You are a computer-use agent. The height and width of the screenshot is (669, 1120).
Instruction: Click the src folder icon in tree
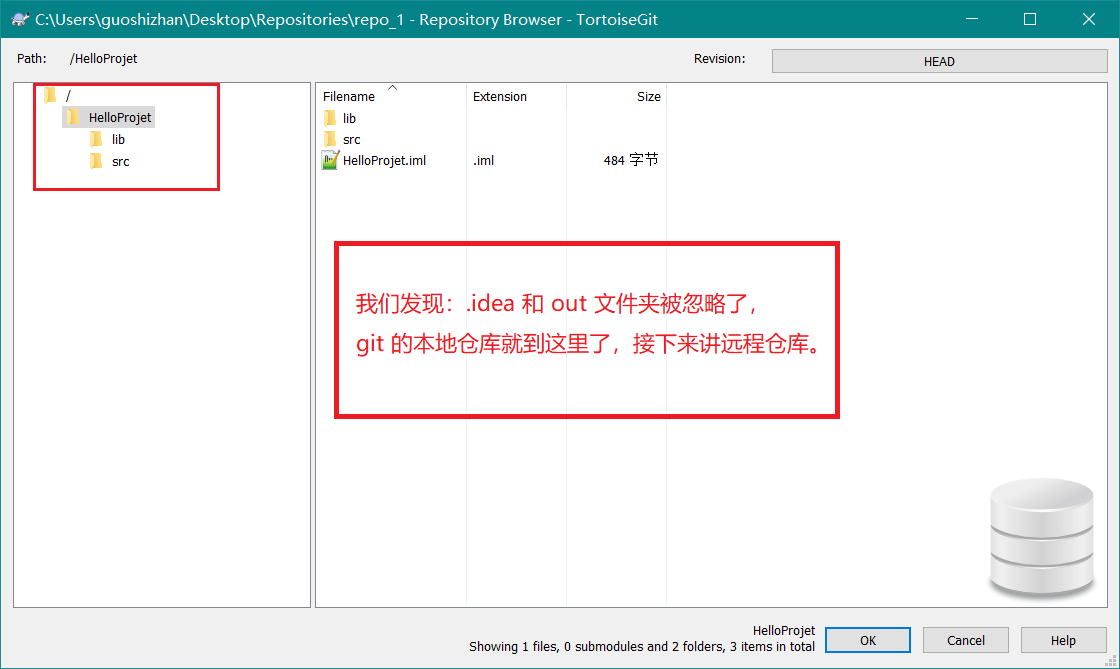coord(96,162)
